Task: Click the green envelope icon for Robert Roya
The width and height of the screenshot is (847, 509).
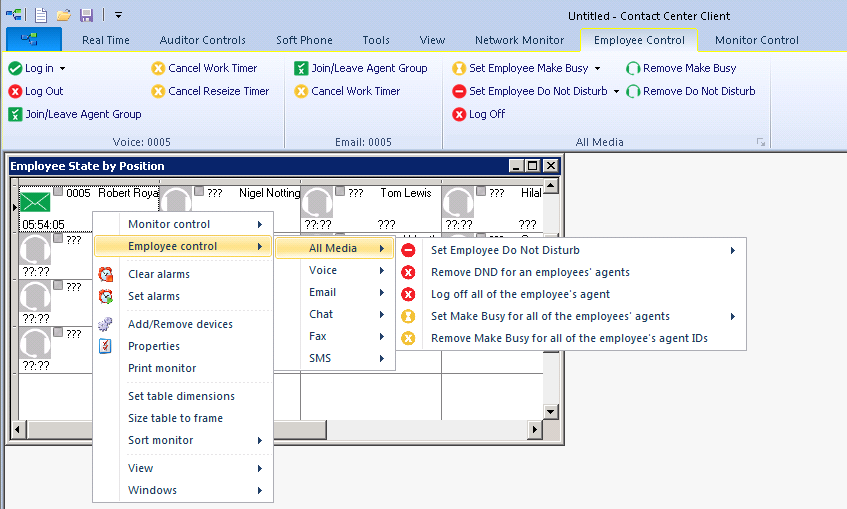Action: click(35, 203)
